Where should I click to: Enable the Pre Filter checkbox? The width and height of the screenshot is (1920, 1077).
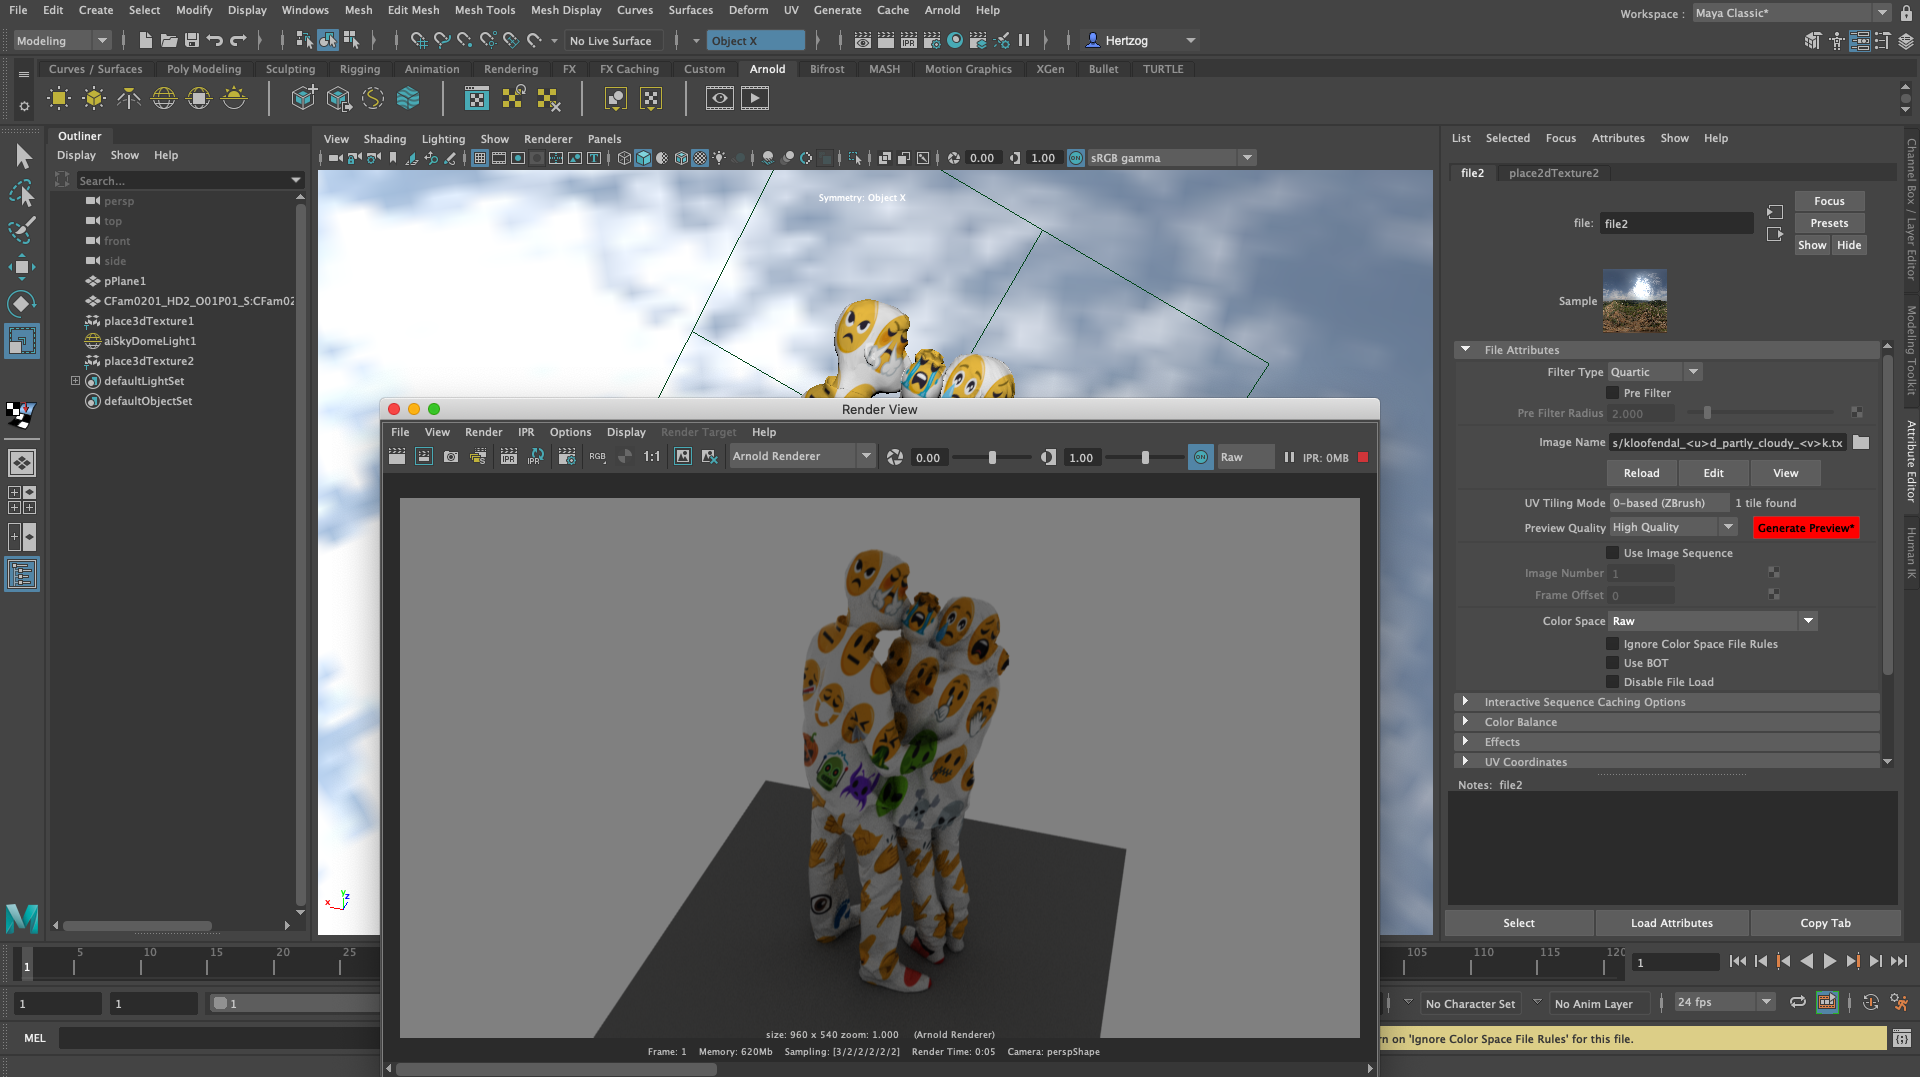1613,393
